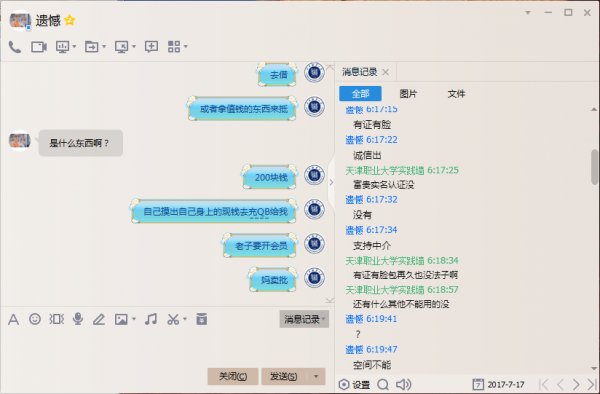Viewport: 600px width, 394px height.
Task: Search message history with magnifier icon
Action: (383, 384)
